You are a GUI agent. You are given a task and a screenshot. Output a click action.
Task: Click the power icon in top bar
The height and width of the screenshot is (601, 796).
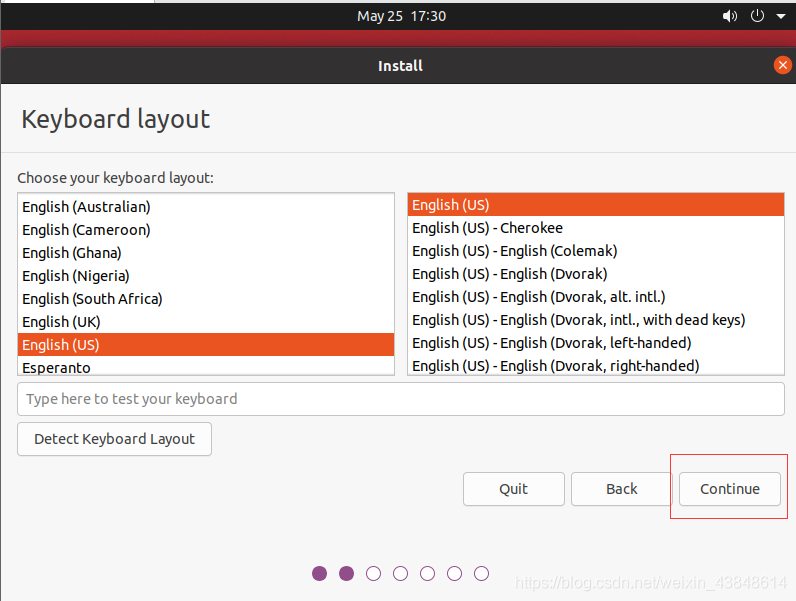point(757,16)
